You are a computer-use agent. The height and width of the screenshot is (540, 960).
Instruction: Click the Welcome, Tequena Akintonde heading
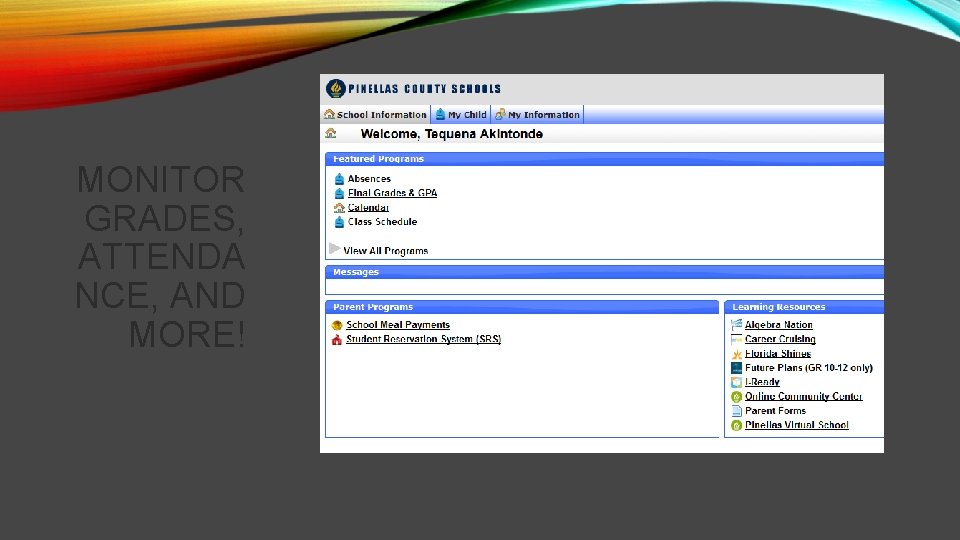[x=452, y=134]
